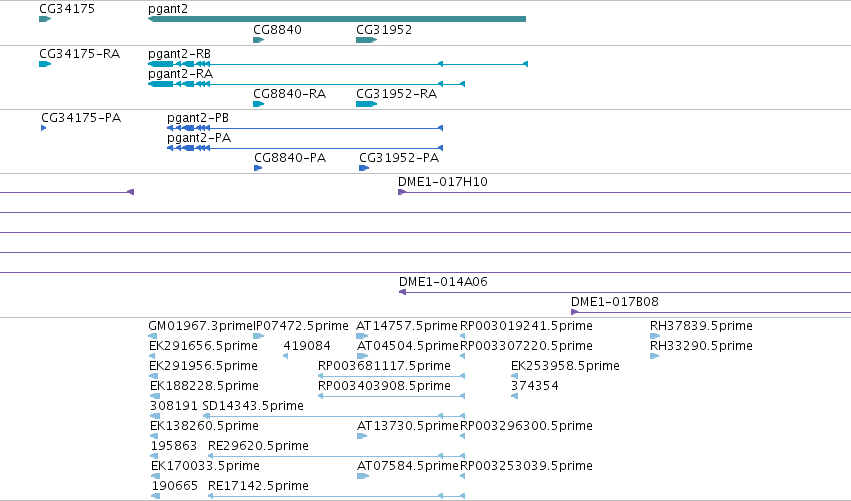Select the CG8840 gene arrow glyph
This screenshot has height=501, width=851.
pyautogui.click(x=259, y=40)
